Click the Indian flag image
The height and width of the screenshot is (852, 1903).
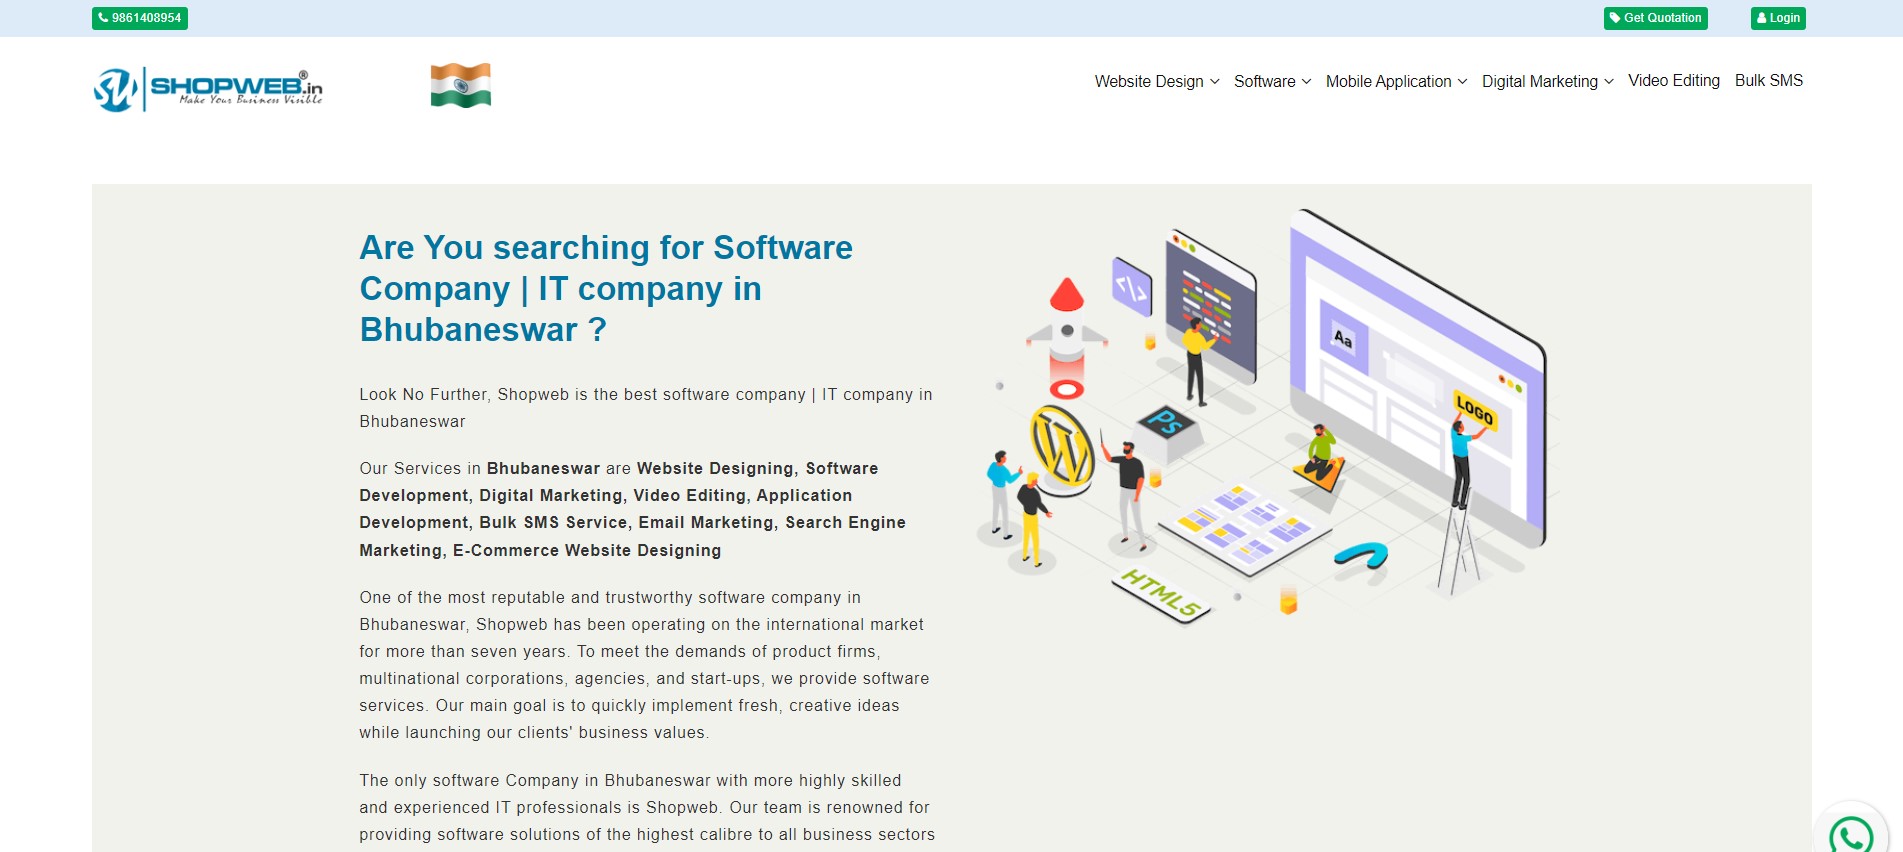pyautogui.click(x=460, y=85)
